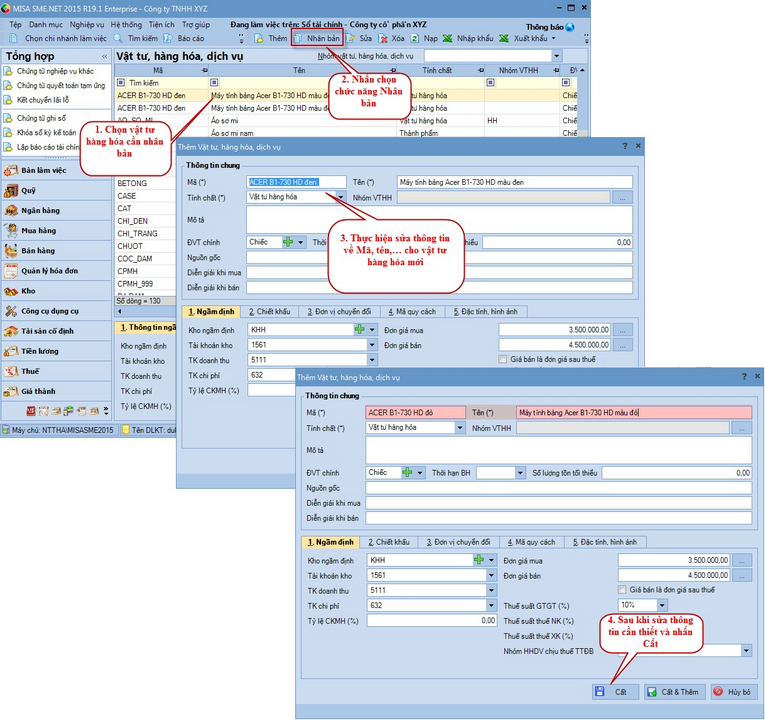The height and width of the screenshot is (720, 765).
Task: Click green plus beside ĐVT chính Chiếc in front dialog
Action: click(x=407, y=472)
